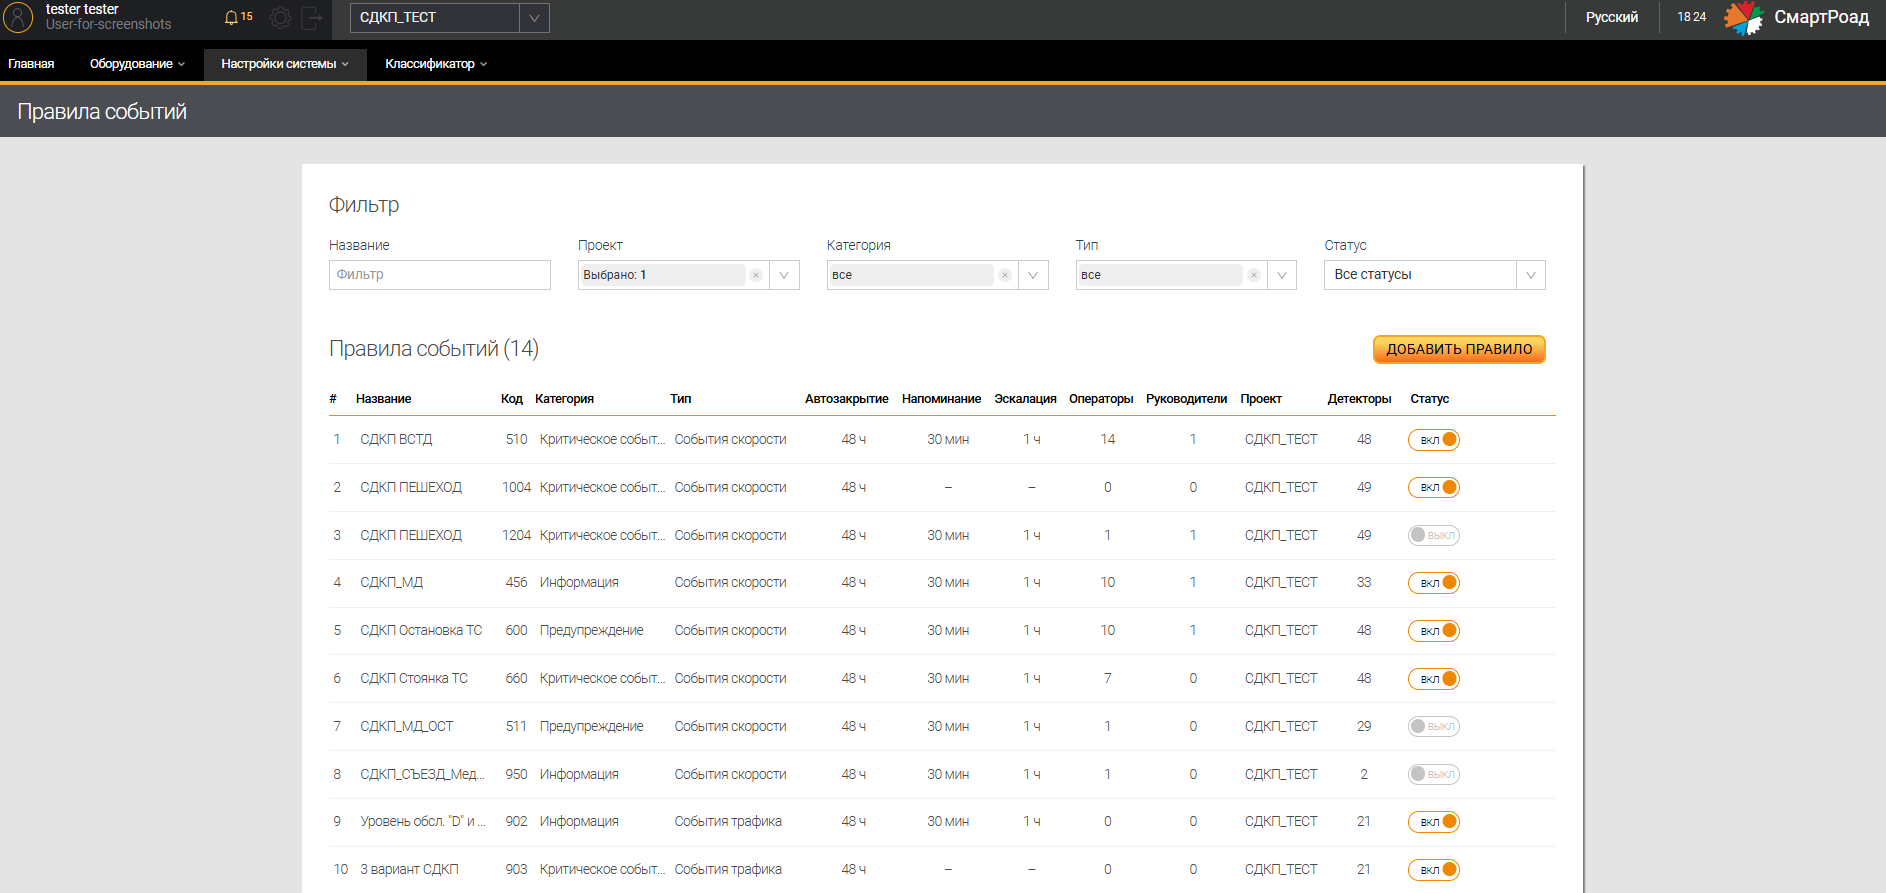Screen dimensions: 1886x893
Task: Sort by the Тип column header
Action: click(x=681, y=399)
